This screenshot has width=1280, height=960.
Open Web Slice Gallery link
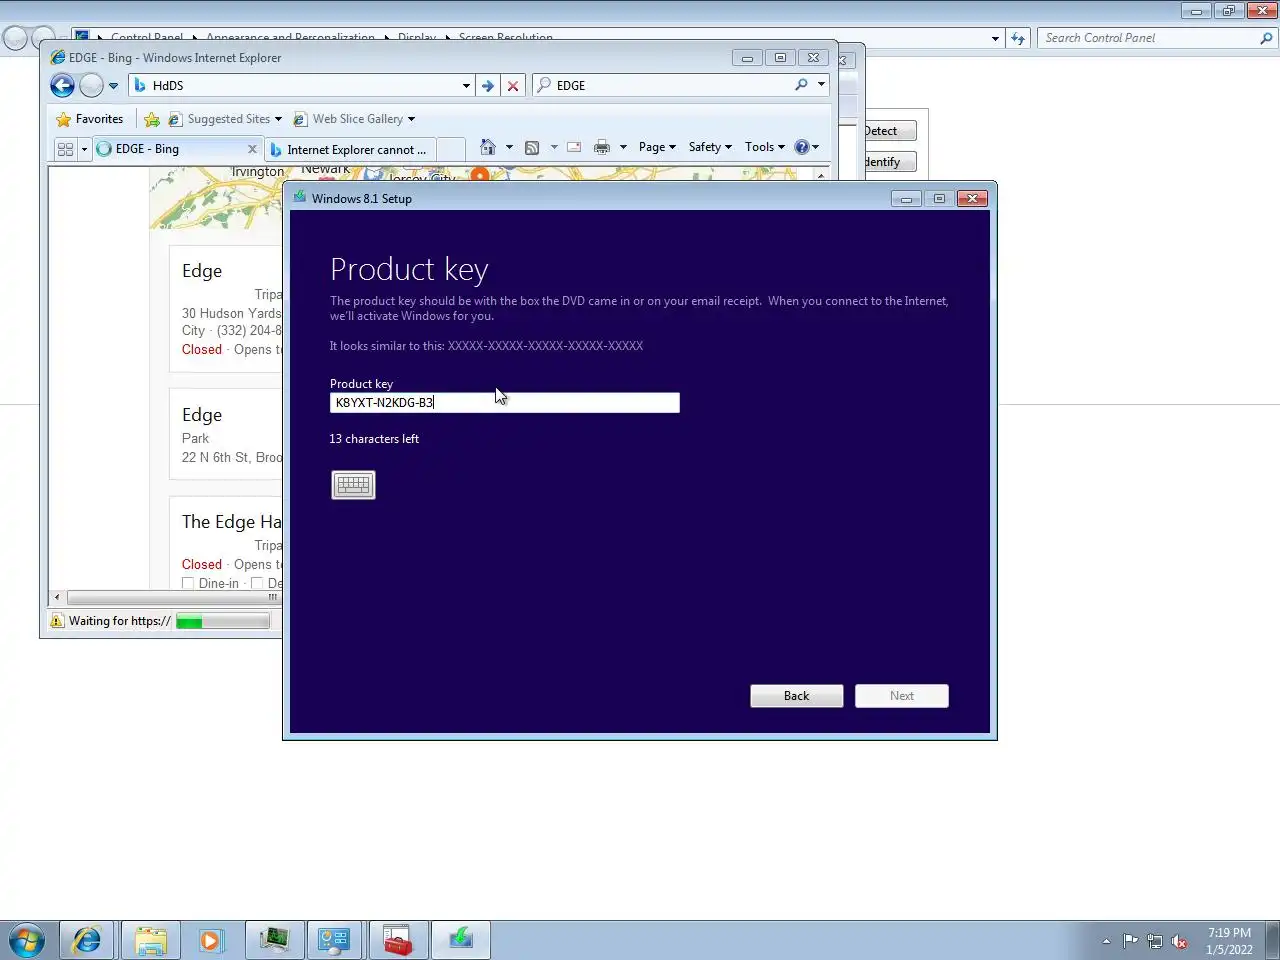pos(354,119)
